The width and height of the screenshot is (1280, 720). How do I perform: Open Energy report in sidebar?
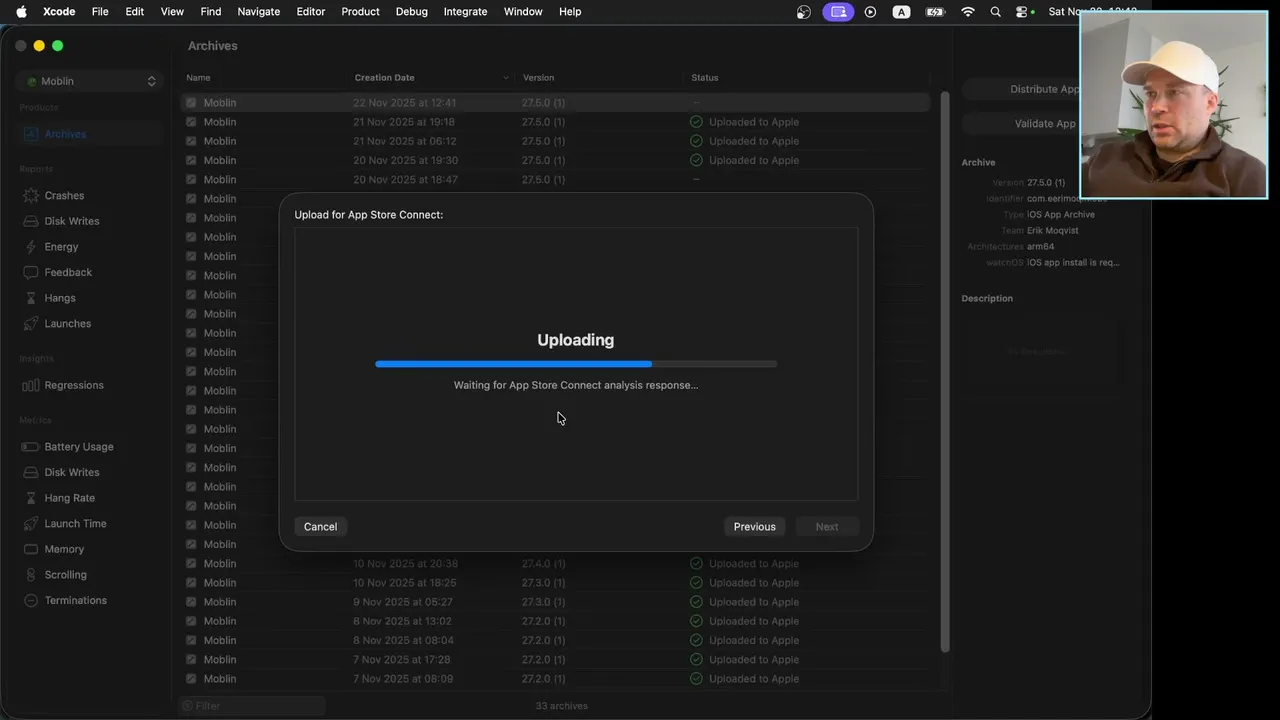pyautogui.click(x=61, y=247)
